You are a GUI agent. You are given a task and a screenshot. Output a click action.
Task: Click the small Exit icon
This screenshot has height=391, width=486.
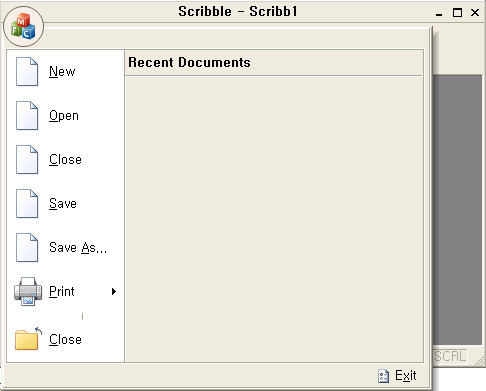pos(383,376)
